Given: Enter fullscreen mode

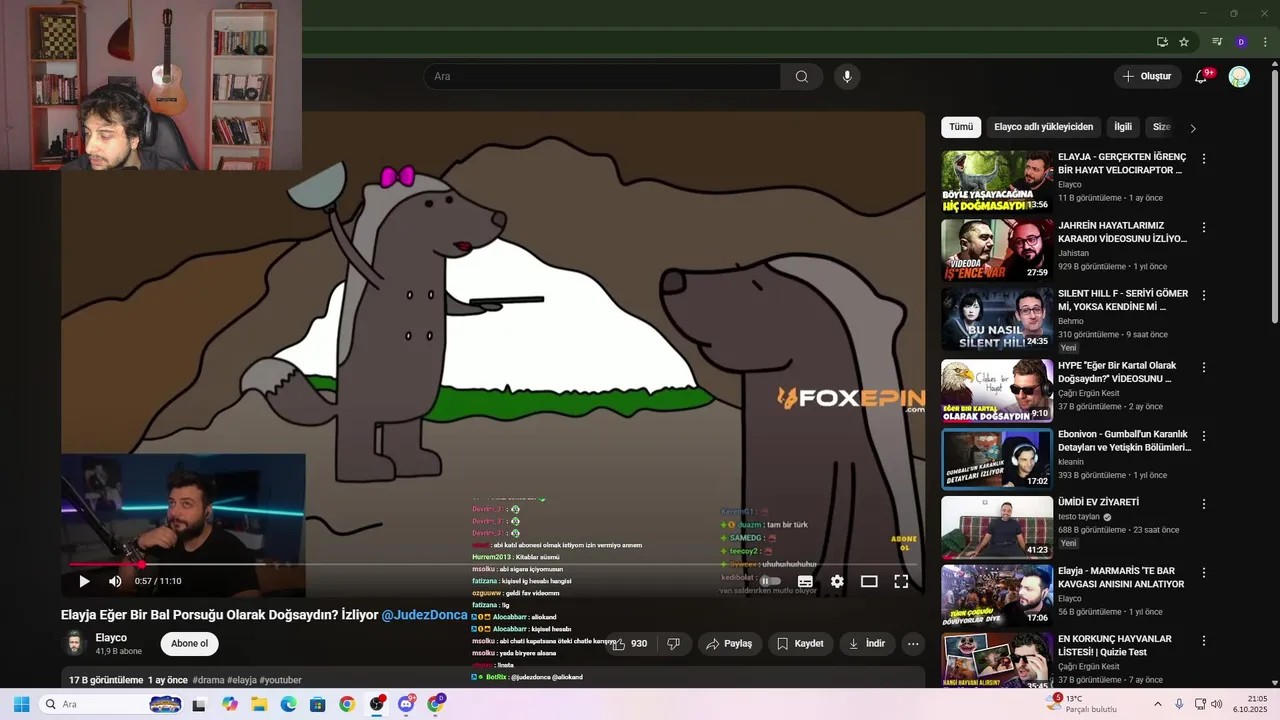Looking at the screenshot, I should click(901, 581).
